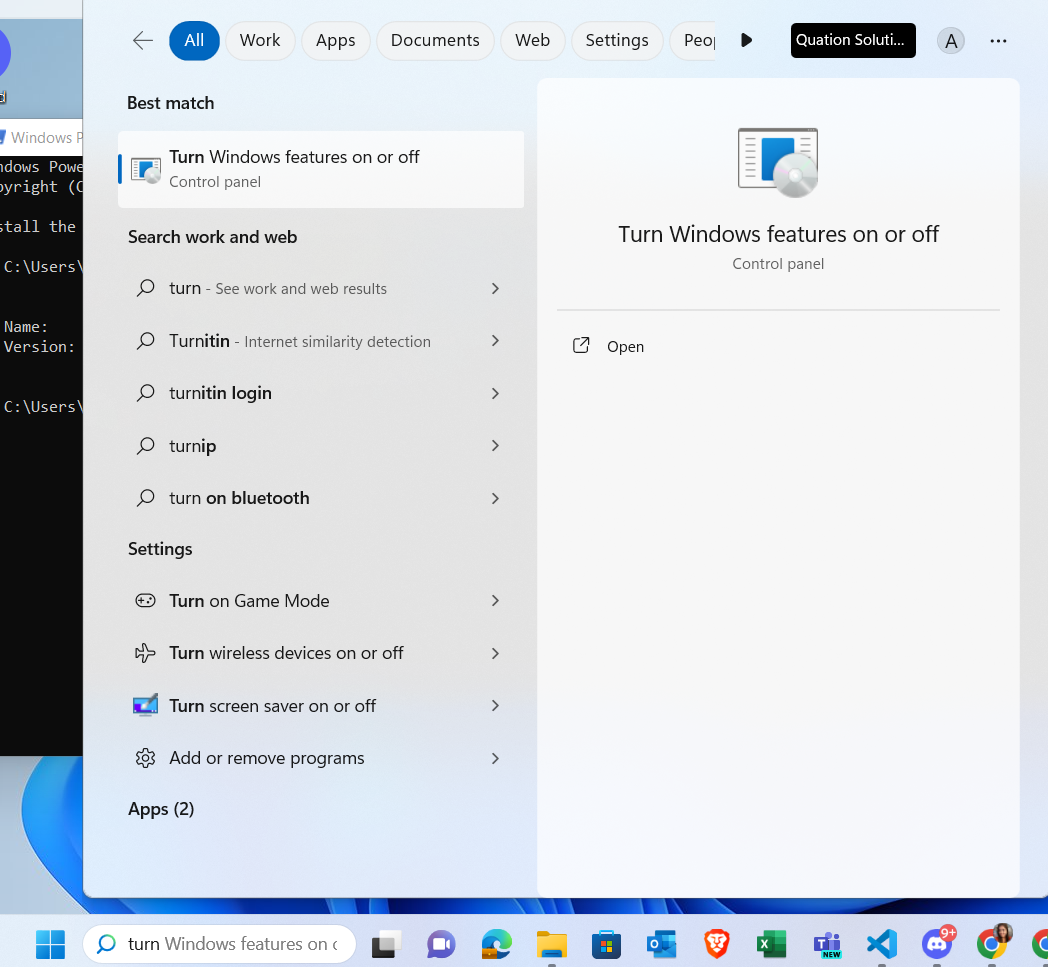
Task: Open Add or remove programs
Action: [266, 758]
